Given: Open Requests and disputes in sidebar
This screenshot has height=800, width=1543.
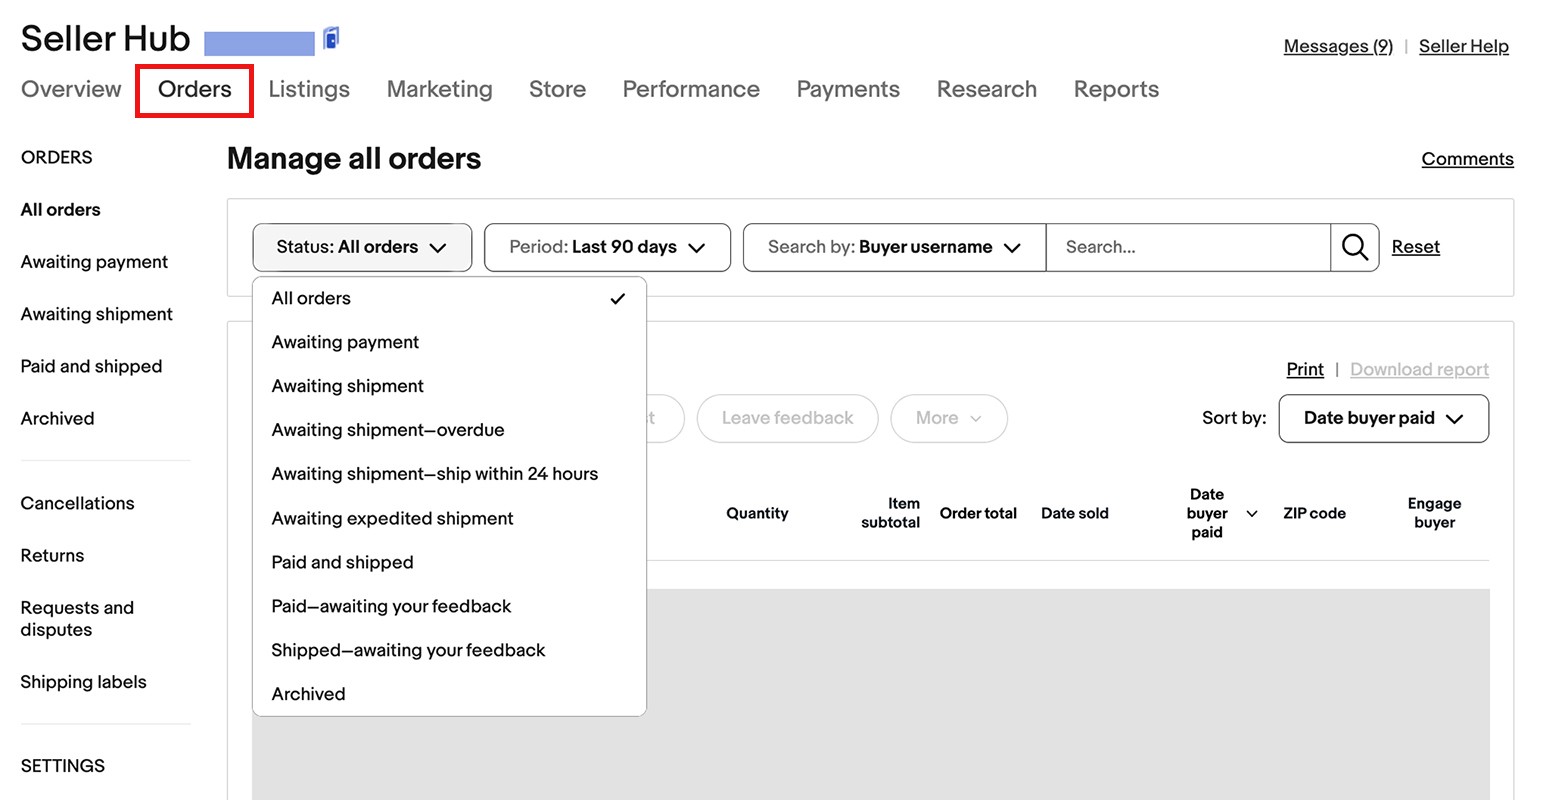Looking at the screenshot, I should pyautogui.click(x=77, y=619).
